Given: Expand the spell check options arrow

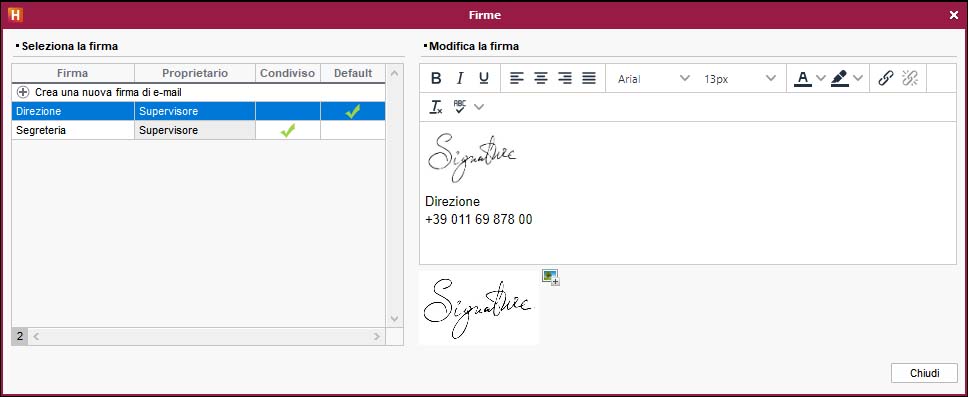Looking at the screenshot, I should click(479, 107).
